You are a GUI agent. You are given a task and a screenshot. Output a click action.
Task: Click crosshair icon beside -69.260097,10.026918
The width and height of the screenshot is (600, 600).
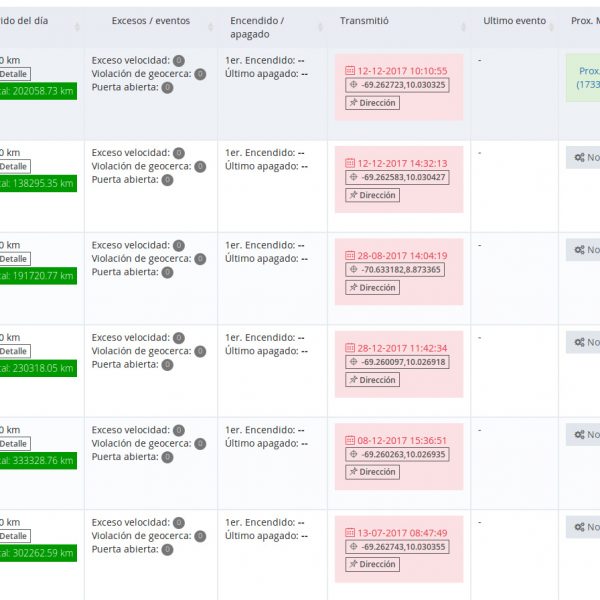[x=352, y=362]
